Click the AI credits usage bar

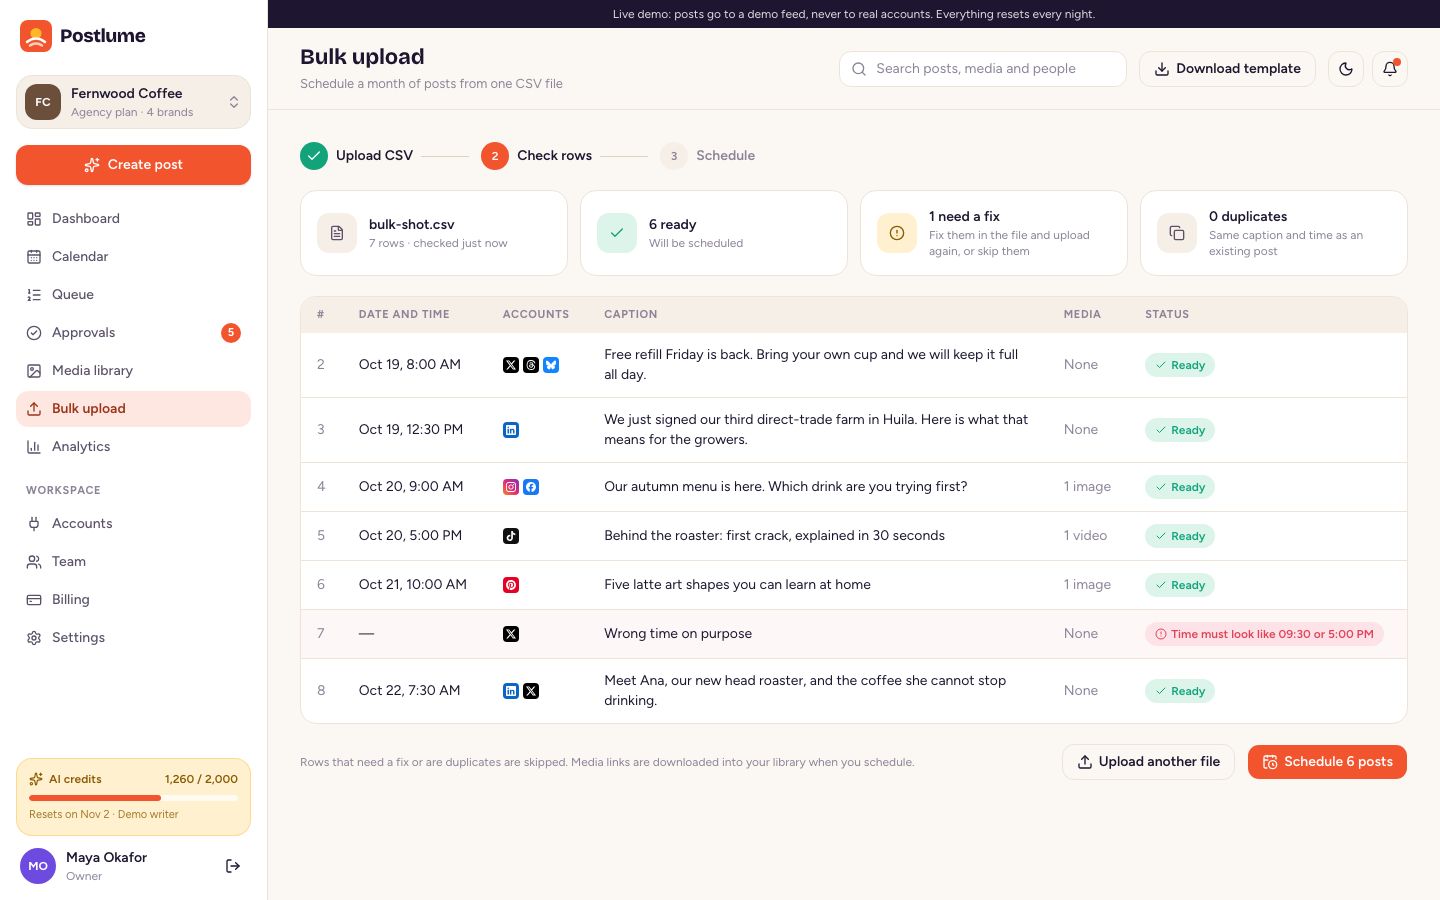133,798
